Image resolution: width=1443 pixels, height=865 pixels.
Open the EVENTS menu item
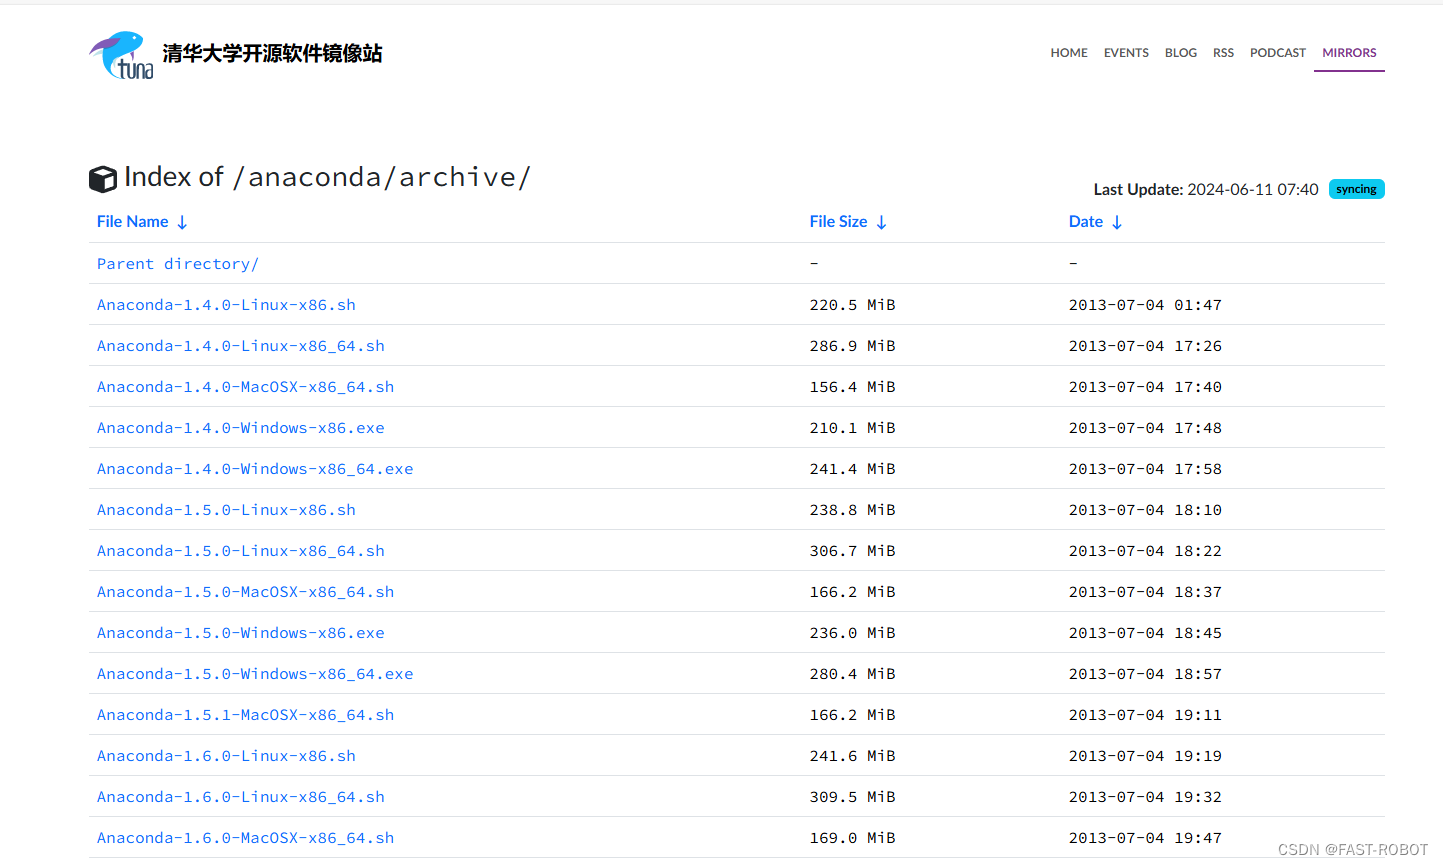pos(1126,53)
